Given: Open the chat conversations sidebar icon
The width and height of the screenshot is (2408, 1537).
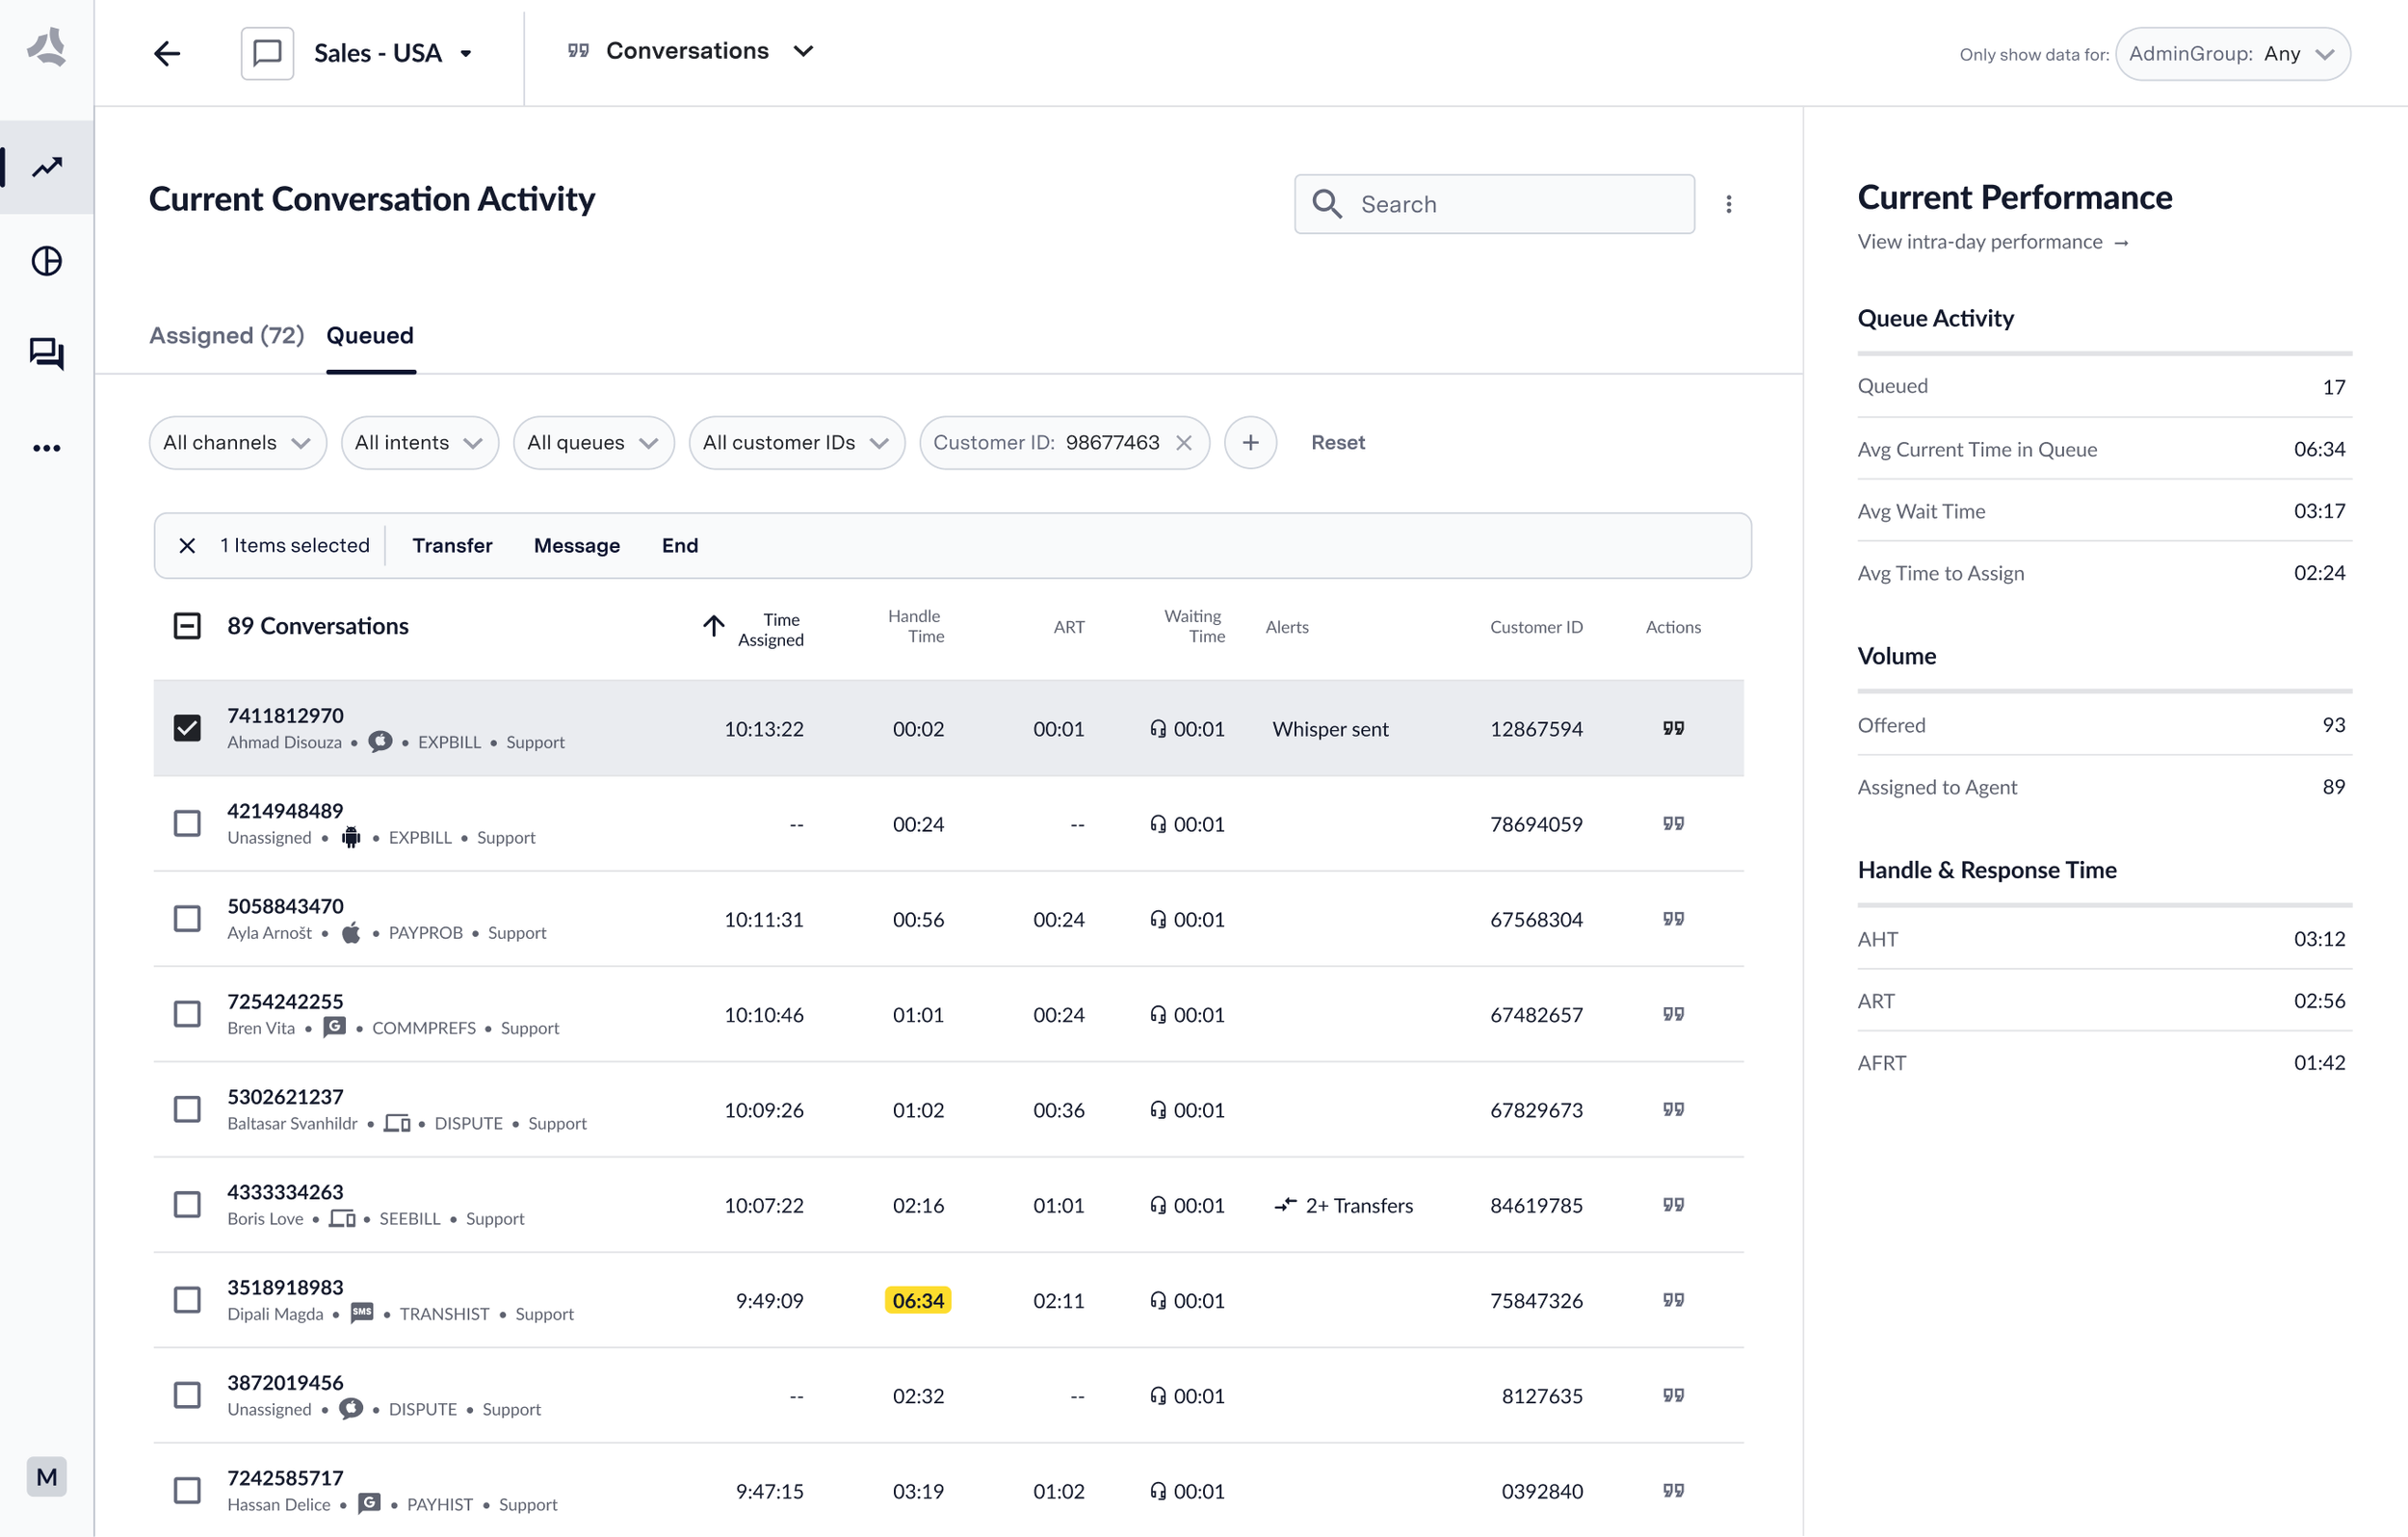Looking at the screenshot, I should pyautogui.click(x=47, y=353).
